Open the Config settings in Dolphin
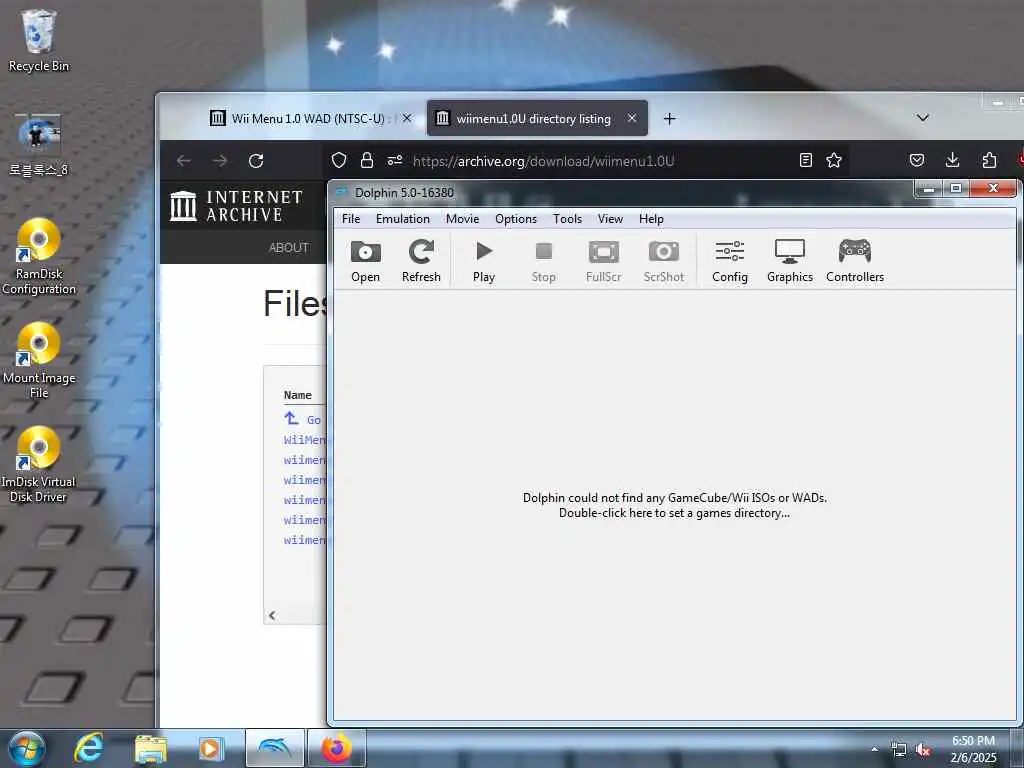 pos(729,261)
